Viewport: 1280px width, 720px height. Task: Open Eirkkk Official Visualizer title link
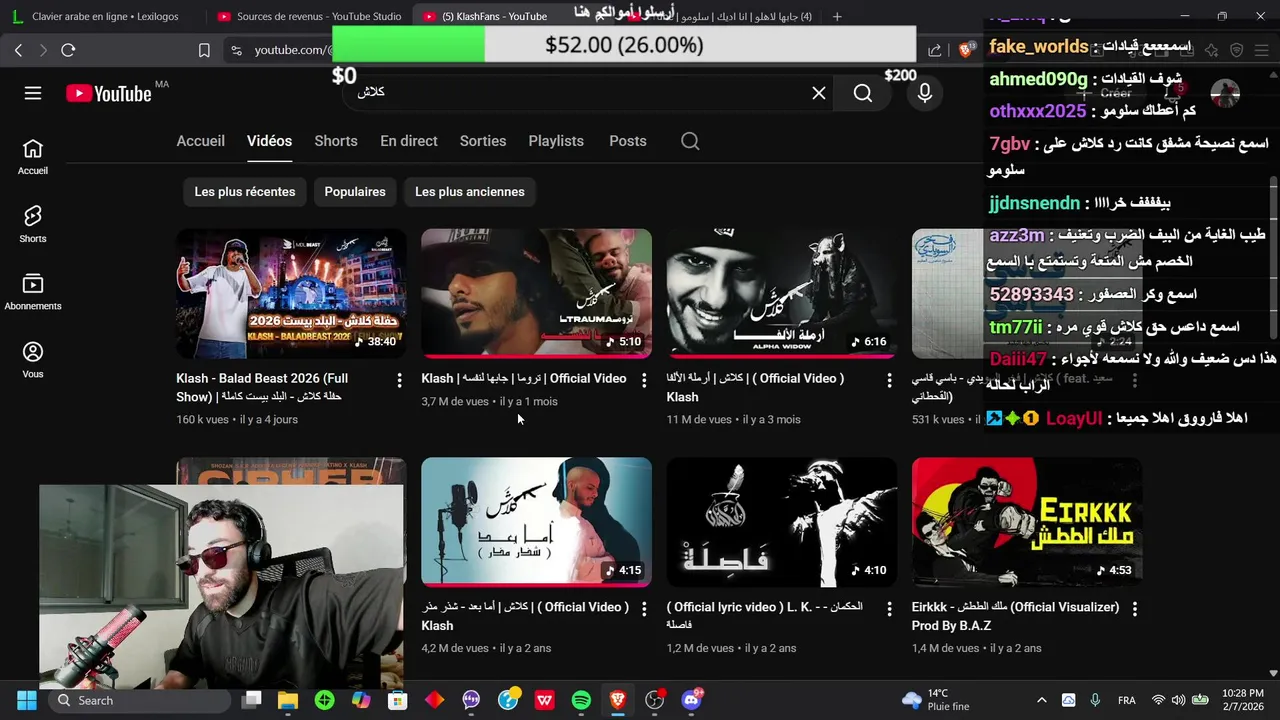tap(1015, 616)
